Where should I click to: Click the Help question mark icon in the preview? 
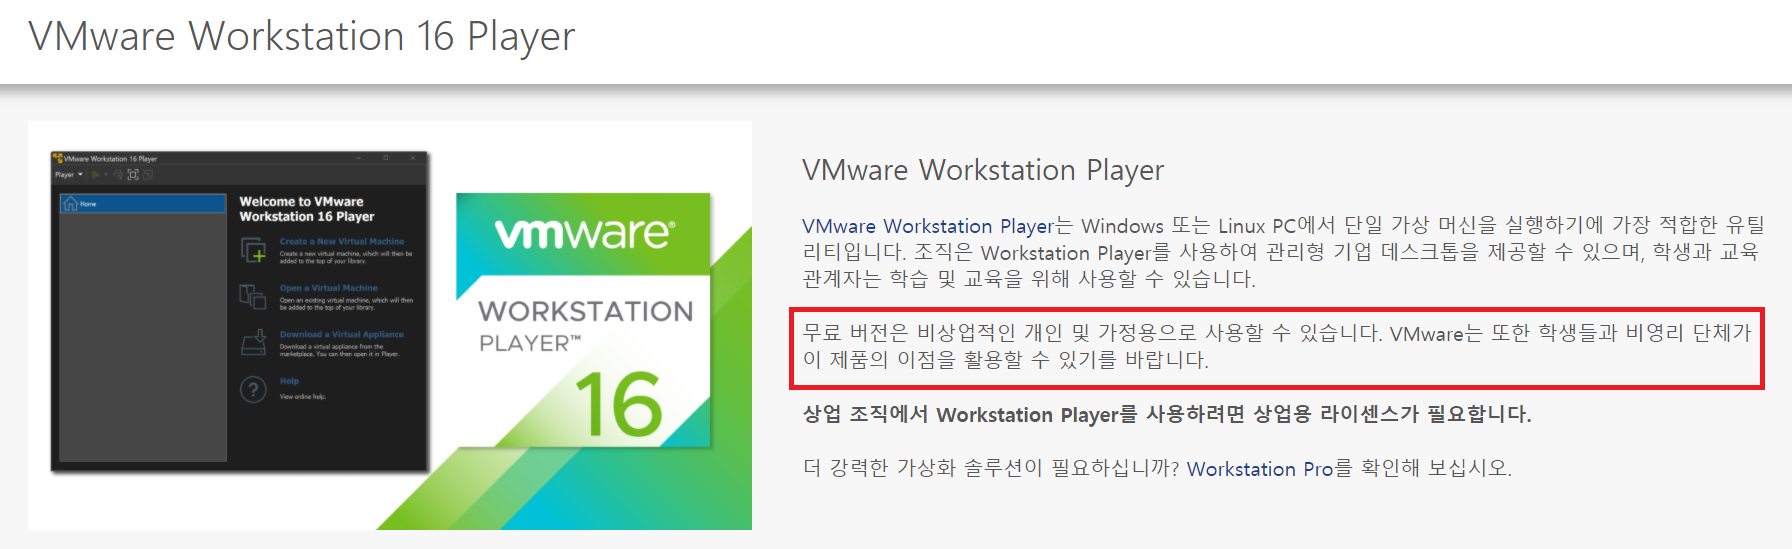(253, 389)
